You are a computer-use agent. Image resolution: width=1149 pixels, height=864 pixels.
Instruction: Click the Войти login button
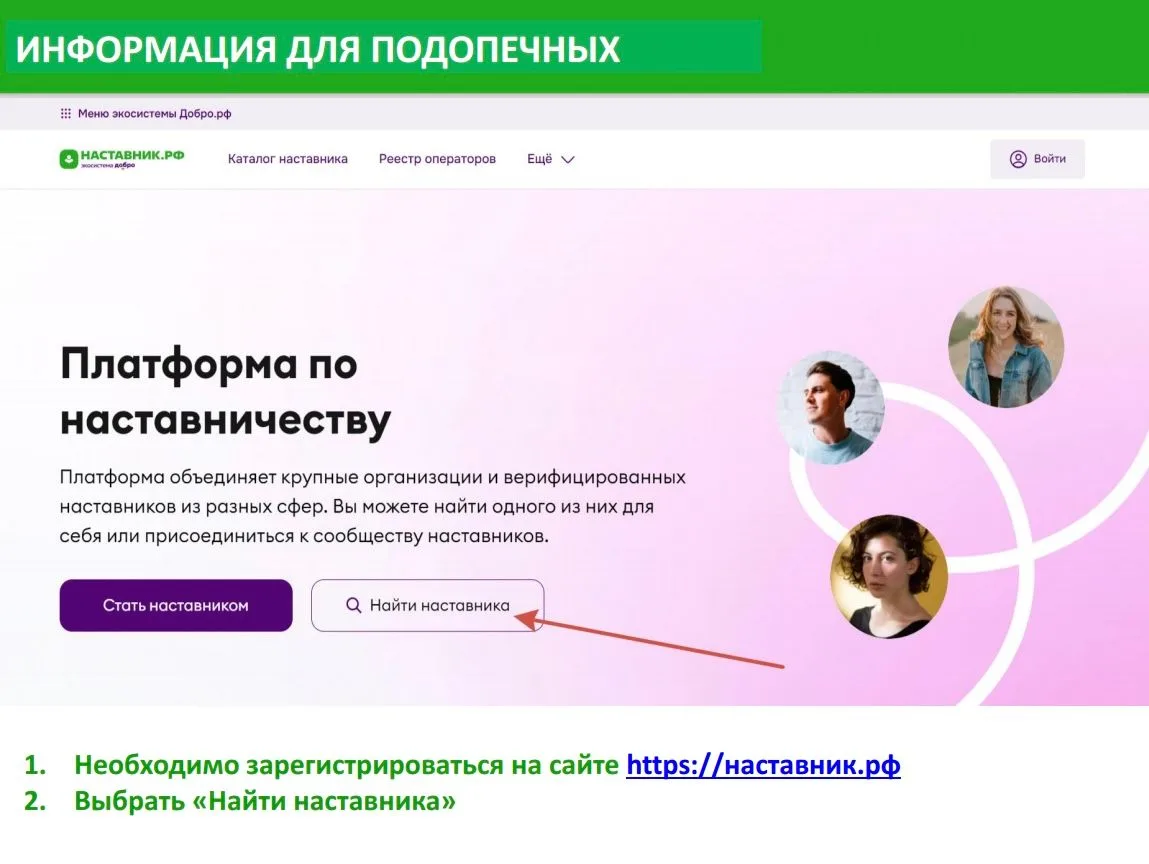point(1037,159)
